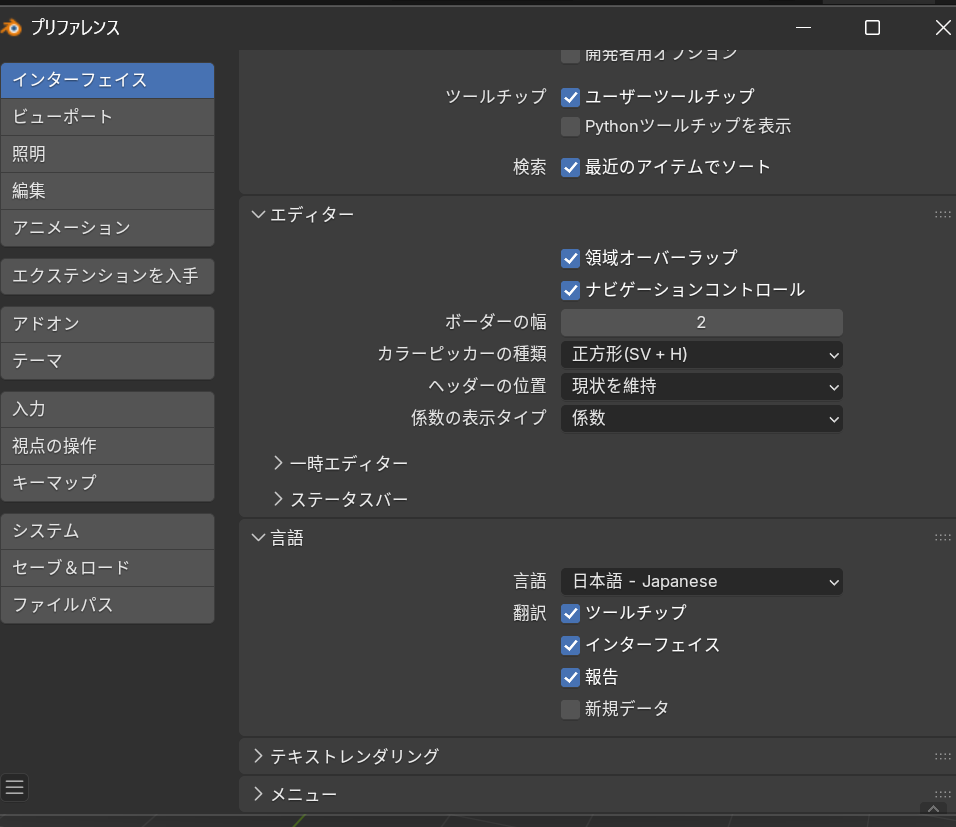Select the テーマ section in the sidebar
Image resolution: width=956 pixels, height=827 pixels.
click(x=107, y=361)
